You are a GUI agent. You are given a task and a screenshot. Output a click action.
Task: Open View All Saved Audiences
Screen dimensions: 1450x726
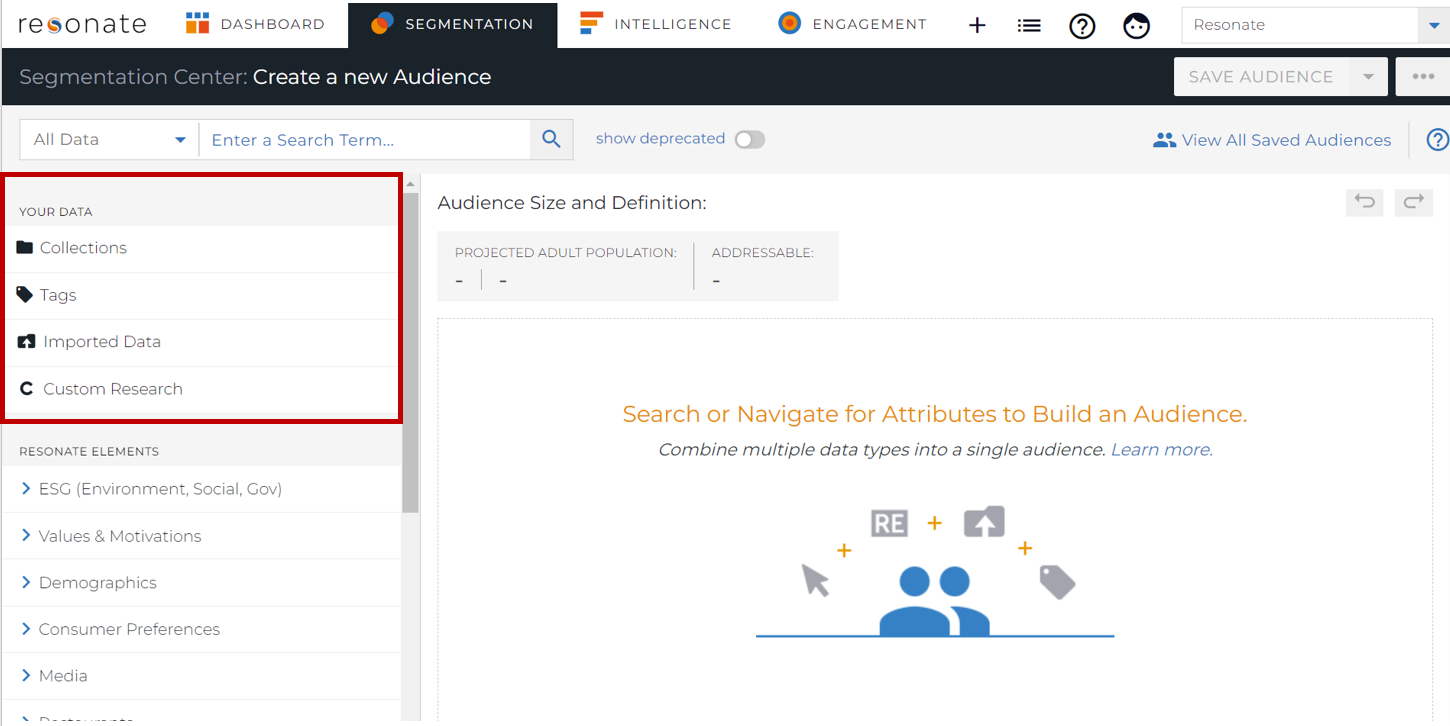1272,140
